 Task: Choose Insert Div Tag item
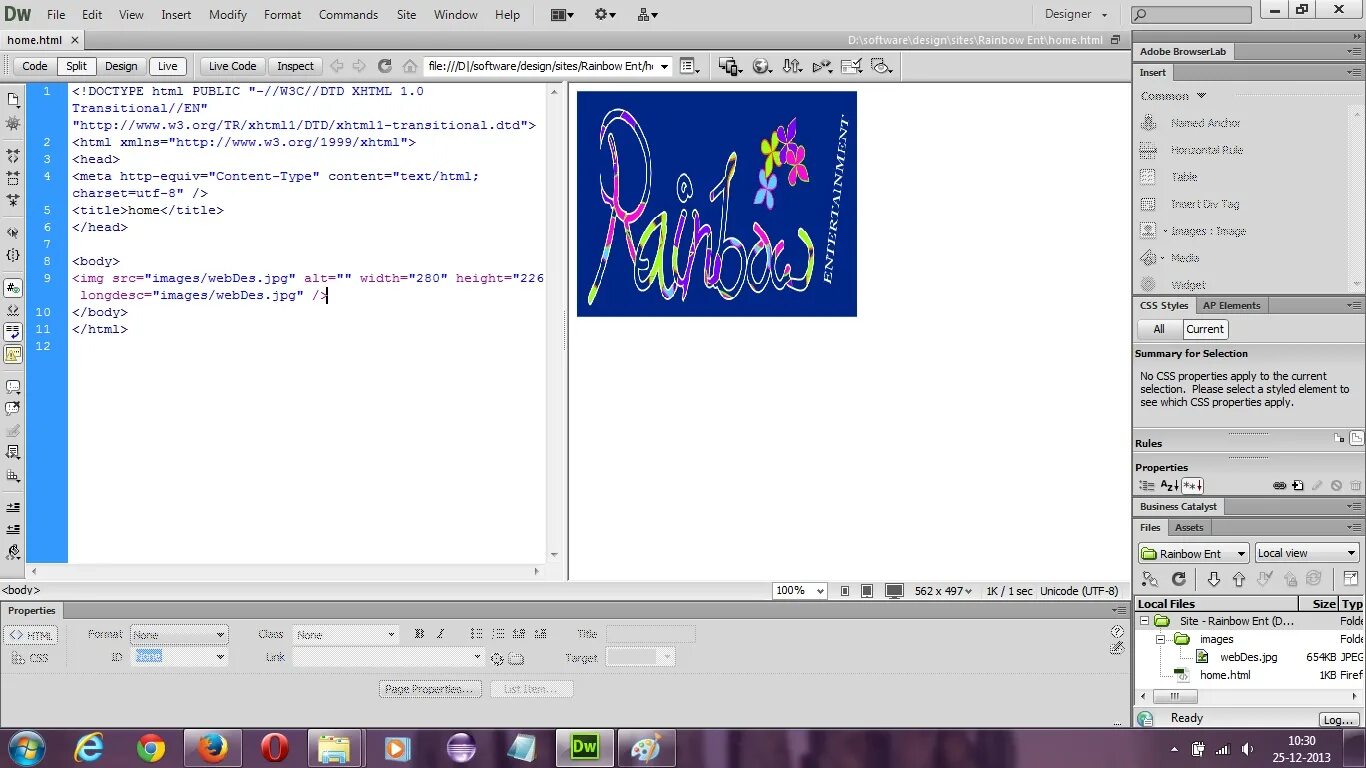point(1205,204)
